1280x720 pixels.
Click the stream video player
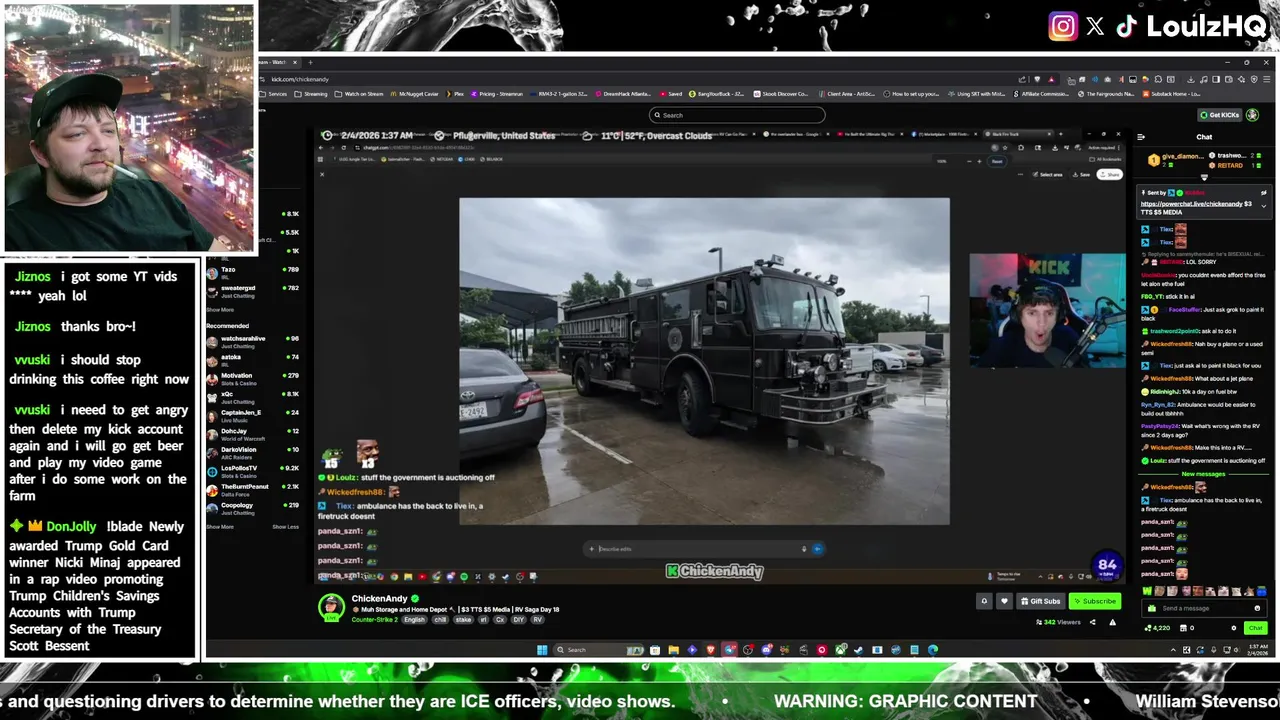pos(720,355)
